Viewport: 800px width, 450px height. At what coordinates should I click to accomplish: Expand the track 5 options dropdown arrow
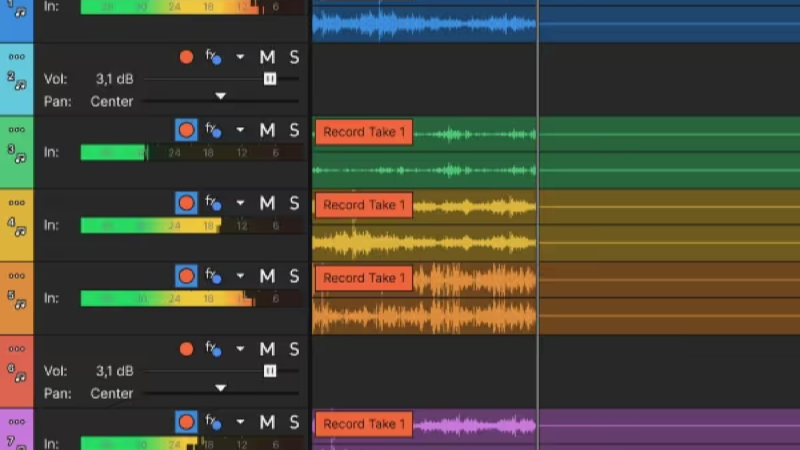(x=240, y=276)
